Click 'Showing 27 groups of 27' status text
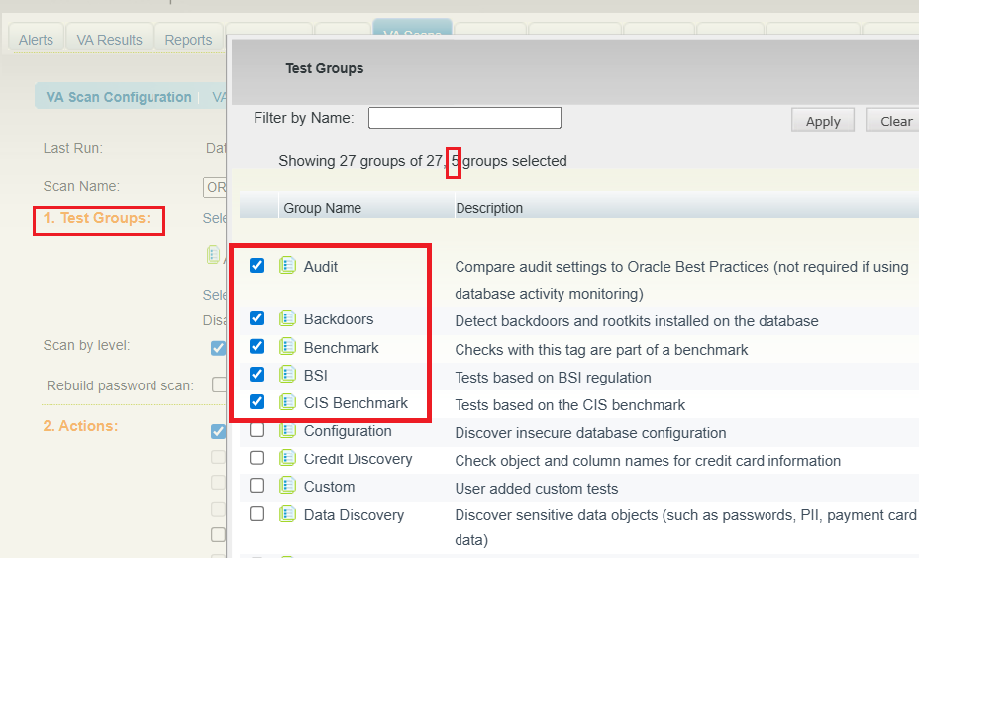The height and width of the screenshot is (727, 1001). tap(360, 161)
